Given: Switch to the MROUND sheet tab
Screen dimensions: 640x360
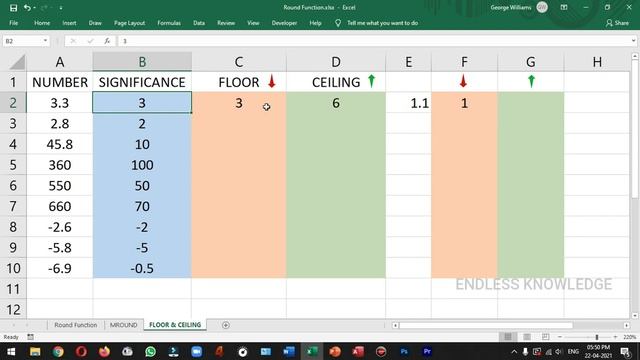Looking at the screenshot, I should coord(123,325).
